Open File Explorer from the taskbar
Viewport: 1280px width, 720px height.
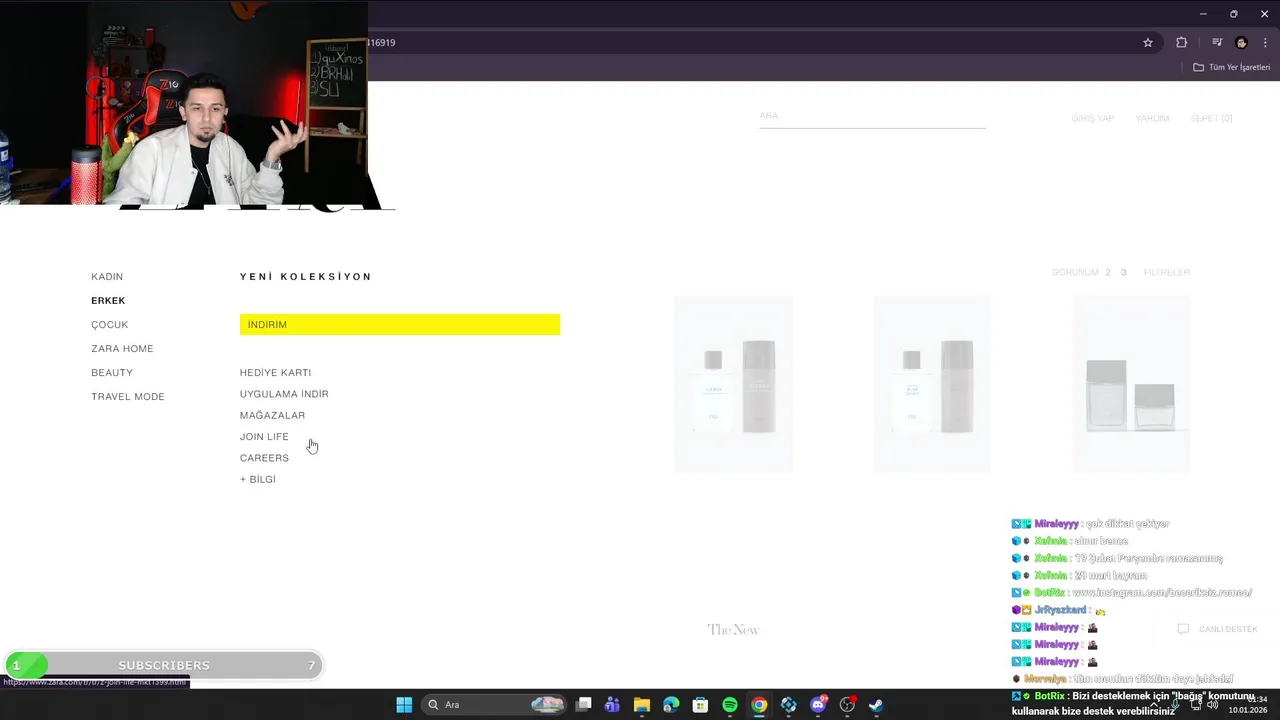642,705
